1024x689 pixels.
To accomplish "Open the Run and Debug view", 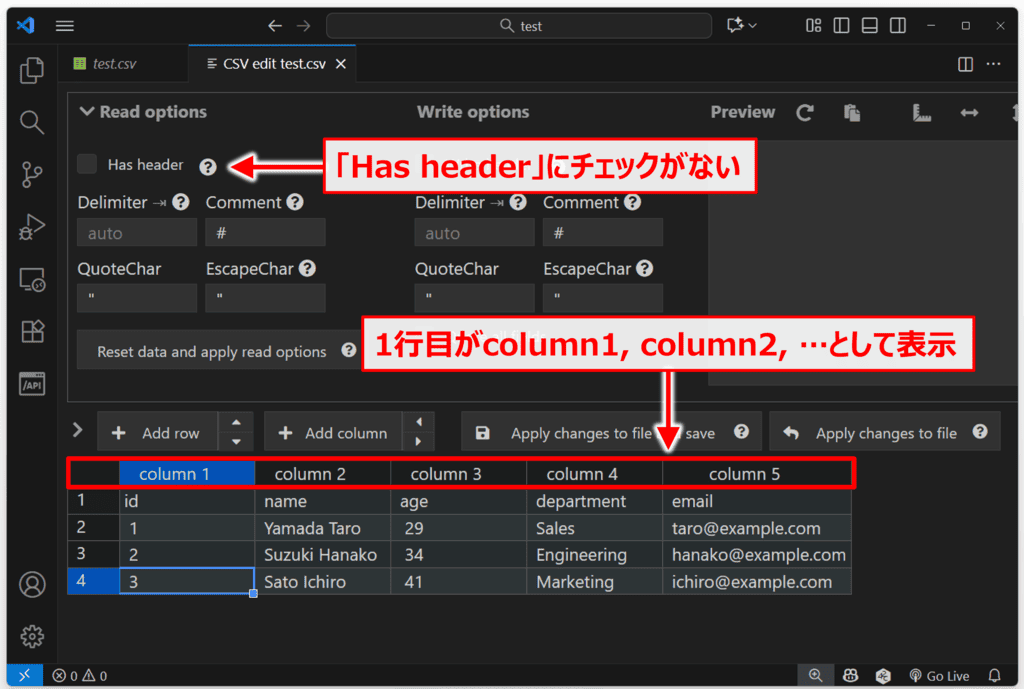I will 32,228.
